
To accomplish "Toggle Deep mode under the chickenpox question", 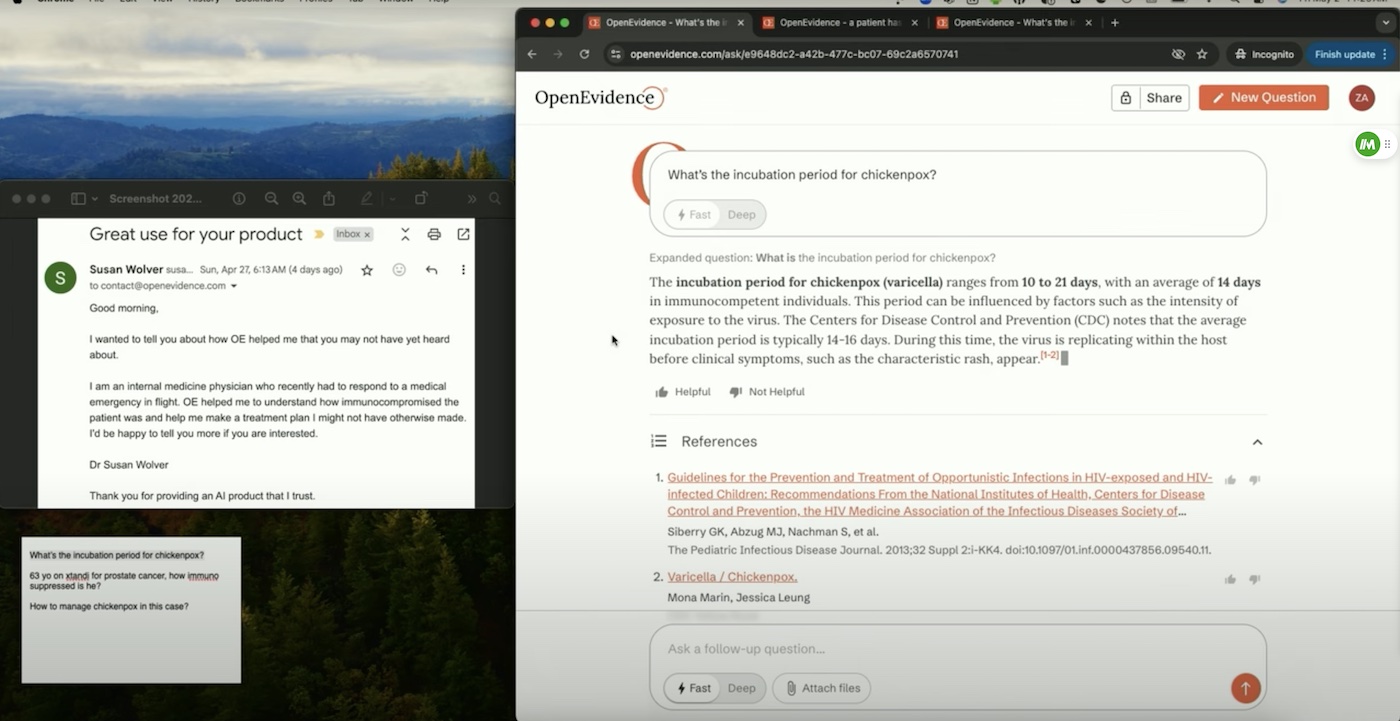I will click(x=741, y=214).
